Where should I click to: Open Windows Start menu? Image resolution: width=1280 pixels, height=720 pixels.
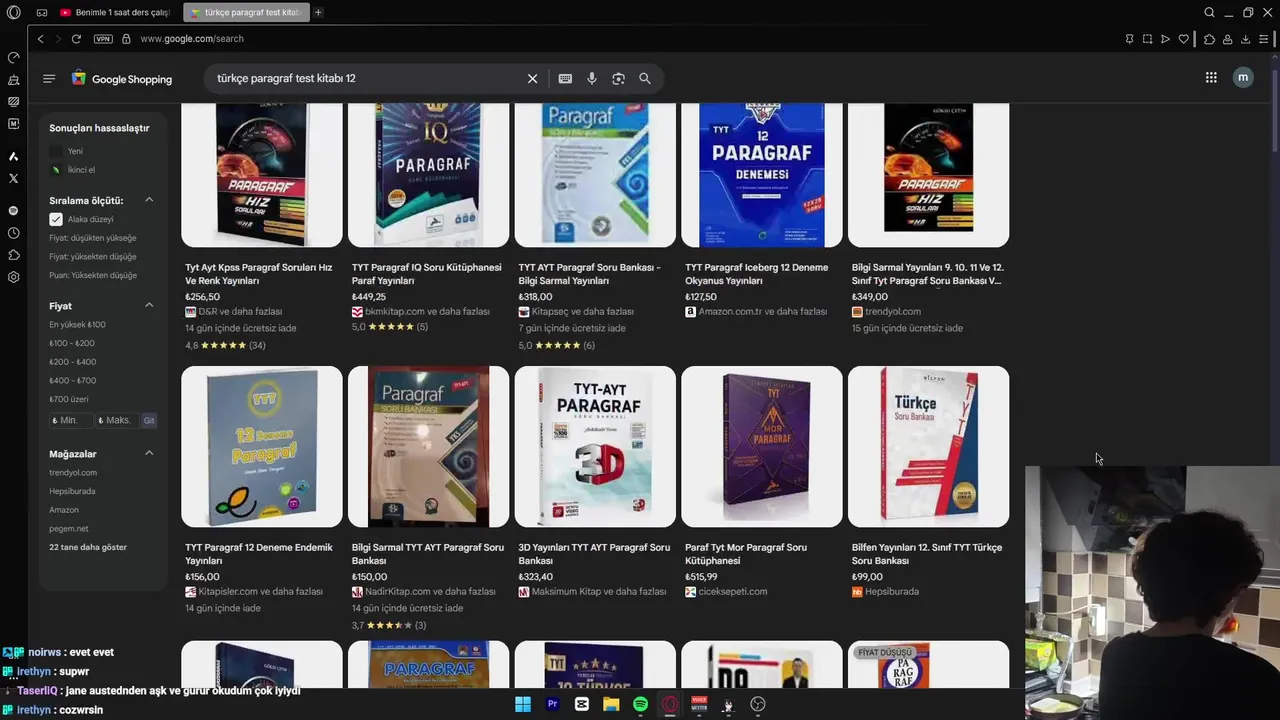(x=523, y=704)
